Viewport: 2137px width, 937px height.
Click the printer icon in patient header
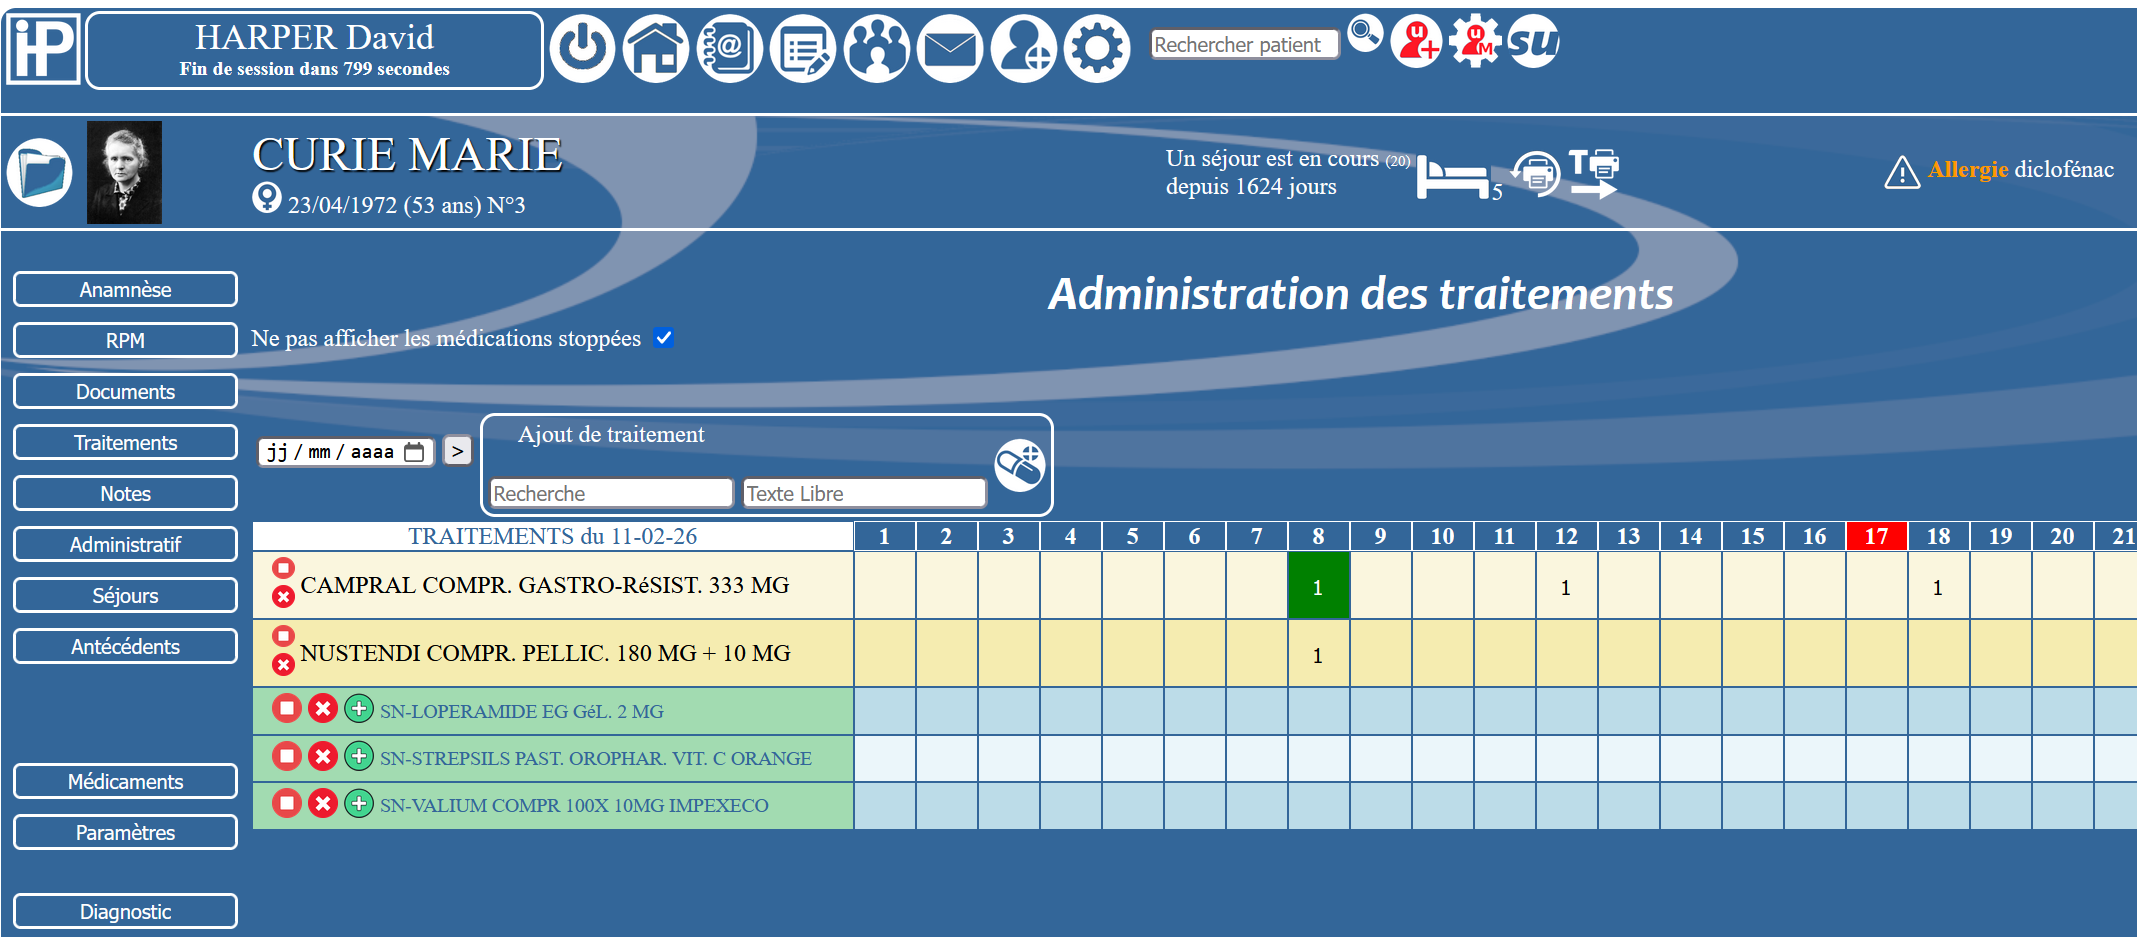point(1536,174)
